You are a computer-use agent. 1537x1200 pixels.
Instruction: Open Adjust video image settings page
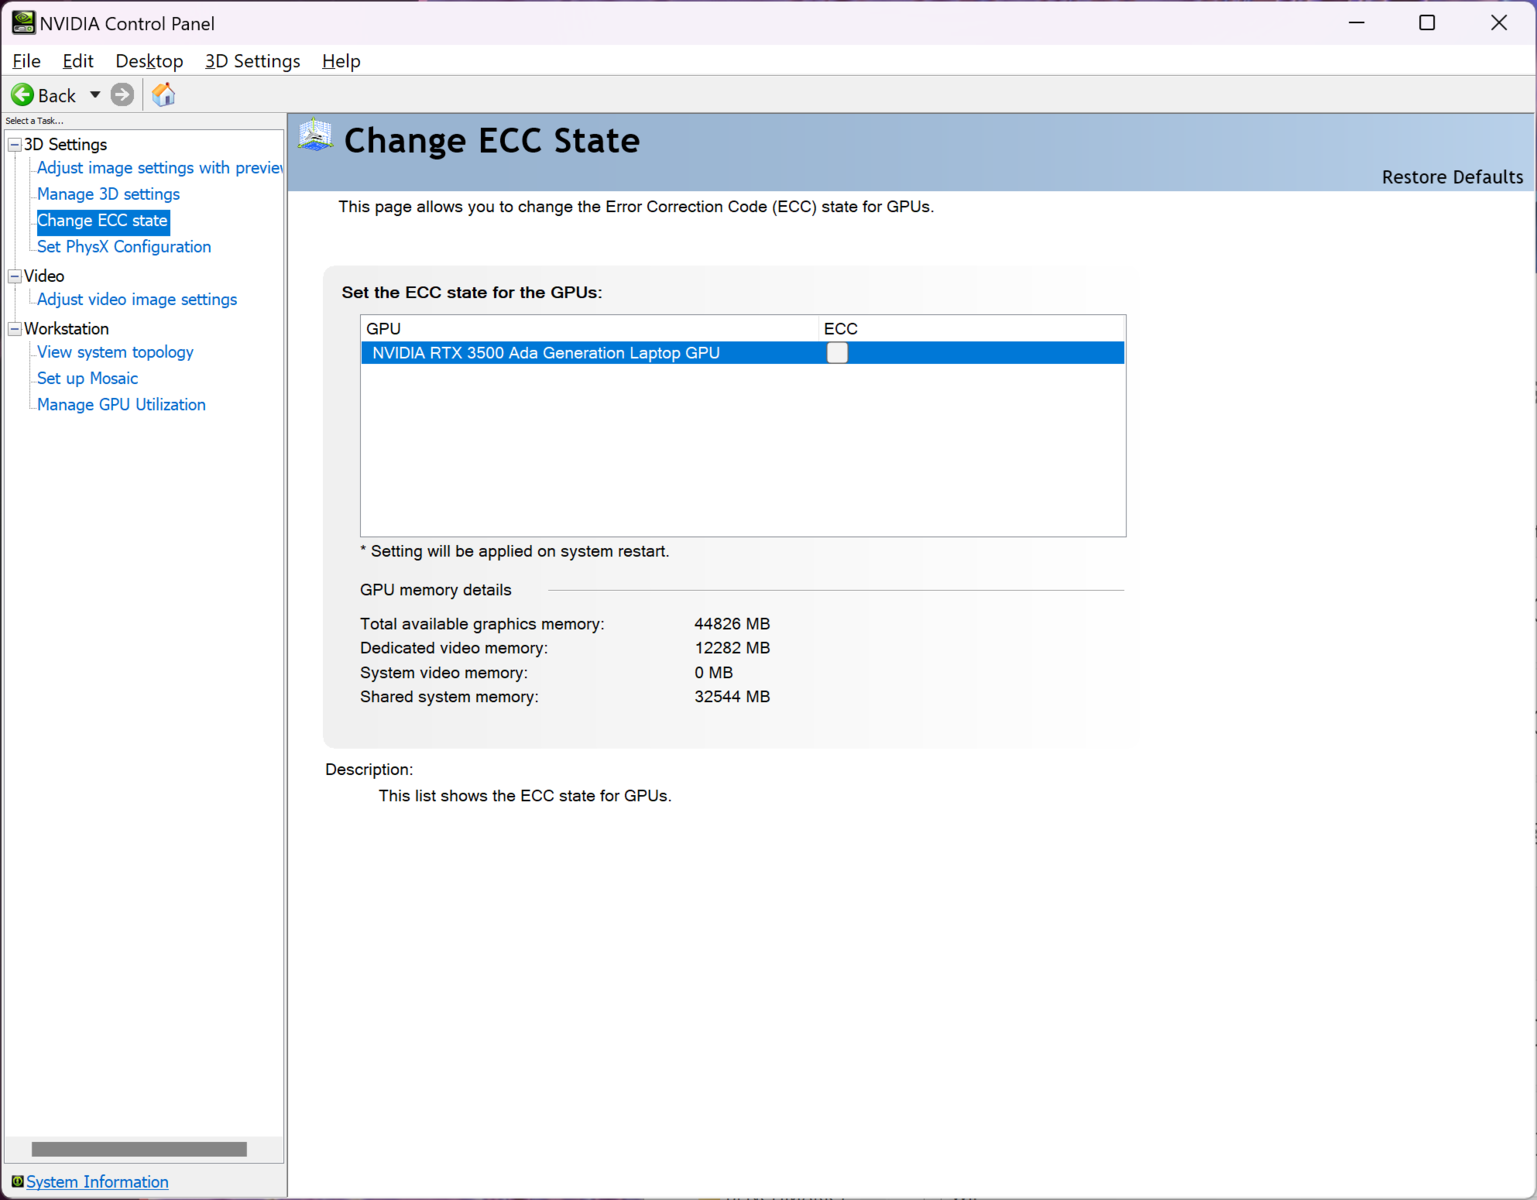pos(137,299)
